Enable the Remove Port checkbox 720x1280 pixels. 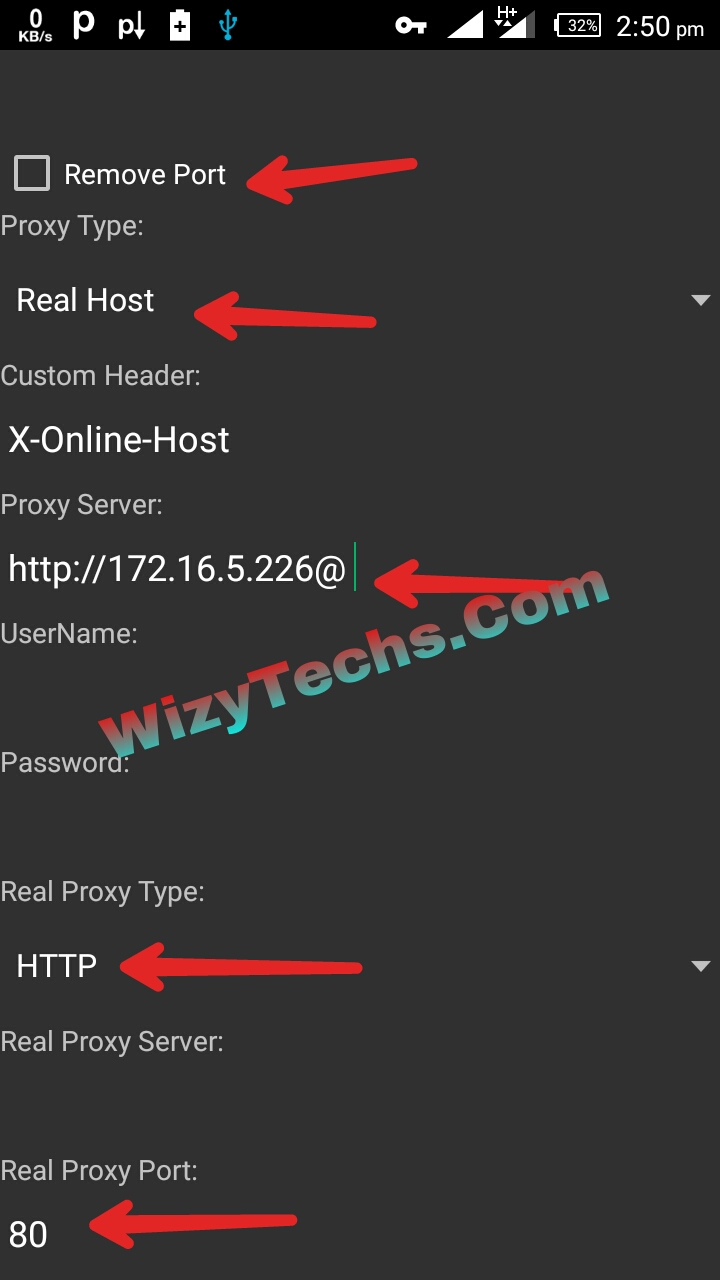32,174
